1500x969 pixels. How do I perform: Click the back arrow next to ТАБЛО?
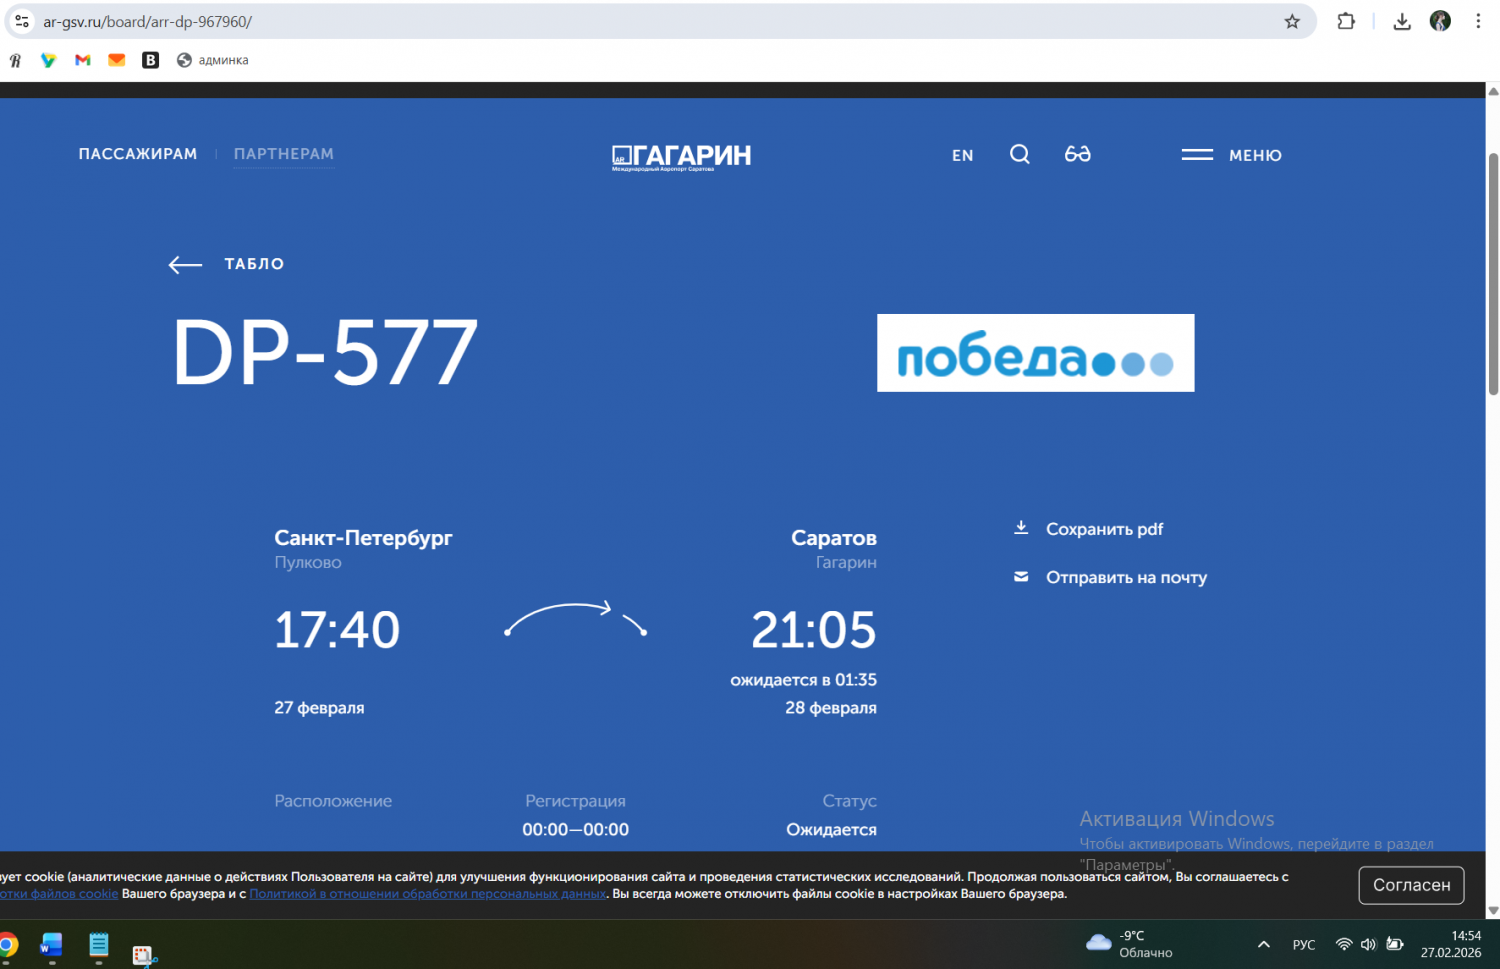point(186,264)
